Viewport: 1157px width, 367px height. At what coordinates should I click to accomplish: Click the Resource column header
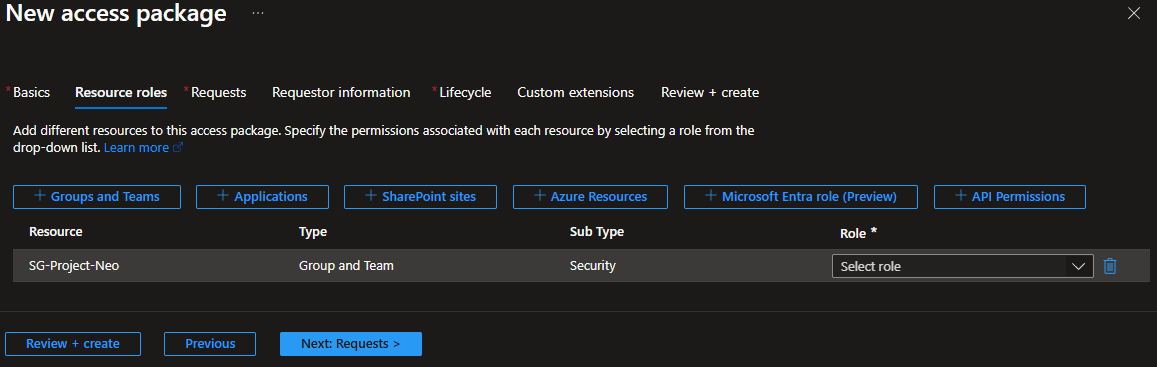[x=55, y=232]
